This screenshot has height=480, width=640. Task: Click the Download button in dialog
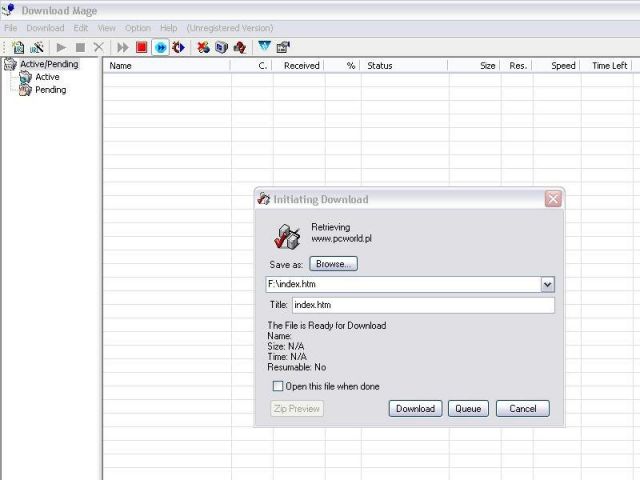point(415,408)
